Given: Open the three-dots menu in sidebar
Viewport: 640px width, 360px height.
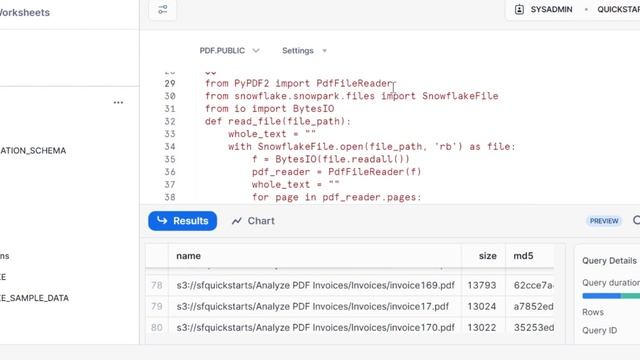Looking at the screenshot, I should click(x=118, y=102).
